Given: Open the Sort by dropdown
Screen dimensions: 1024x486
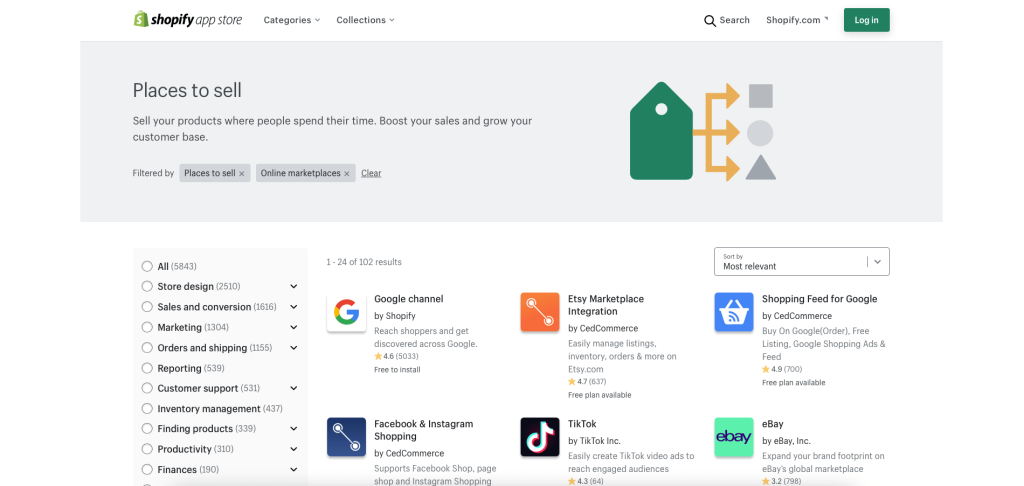Looking at the screenshot, I should [801, 262].
